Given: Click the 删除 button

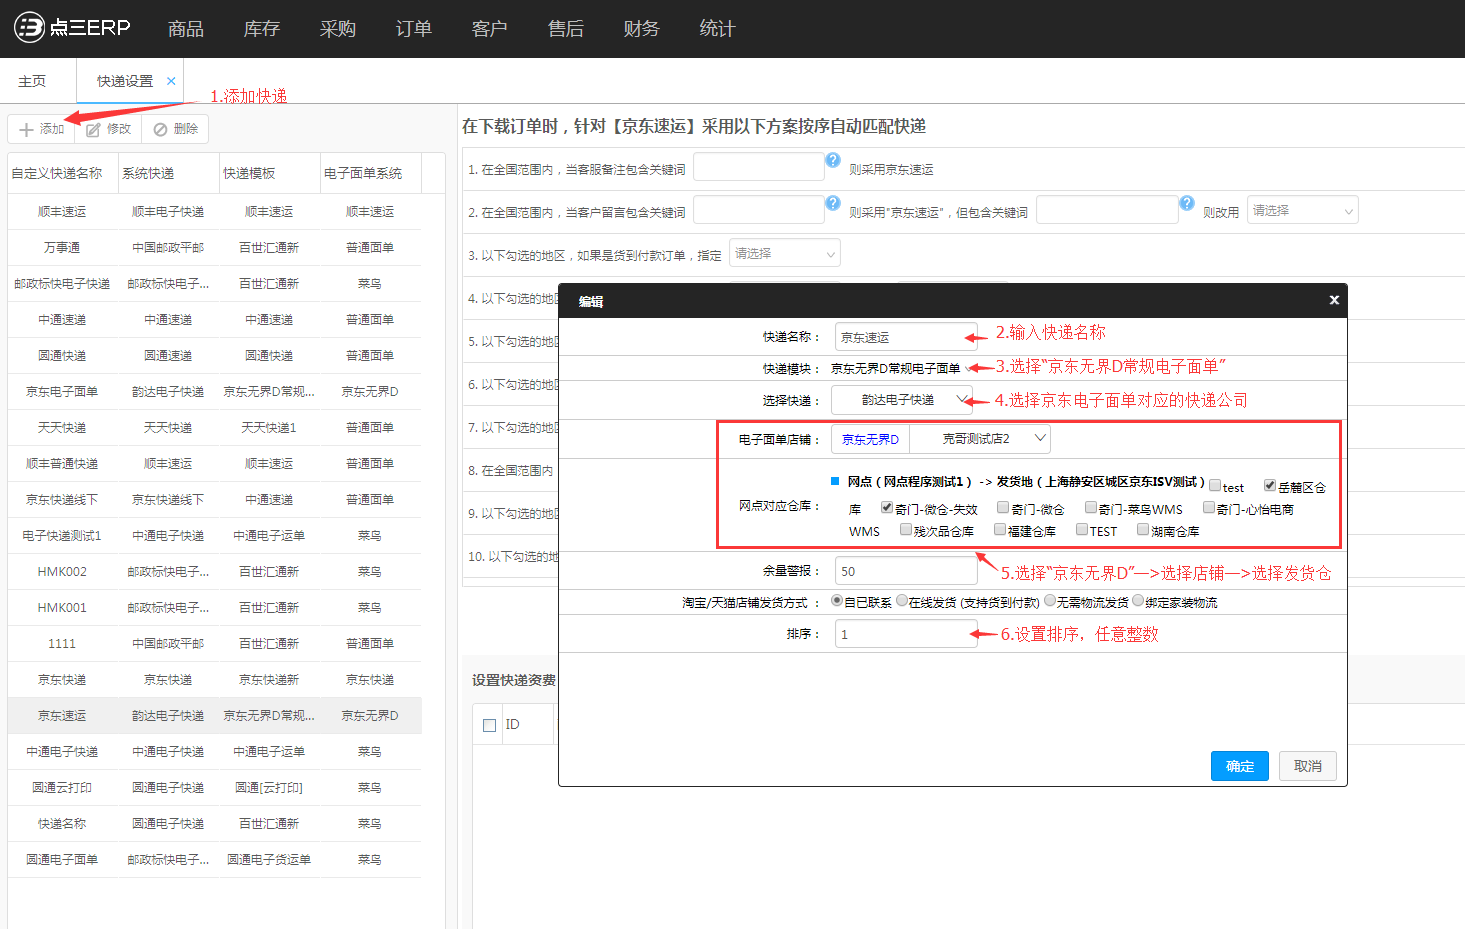Looking at the screenshot, I should tap(175, 129).
